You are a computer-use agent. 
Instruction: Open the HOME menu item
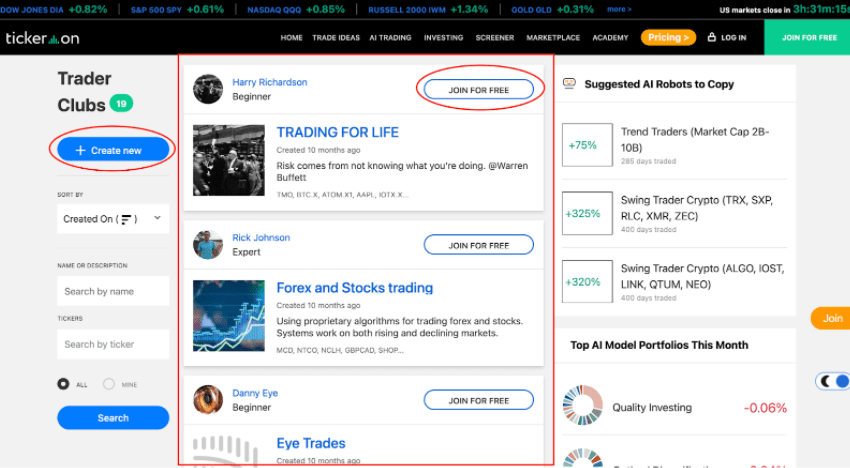pyautogui.click(x=292, y=37)
